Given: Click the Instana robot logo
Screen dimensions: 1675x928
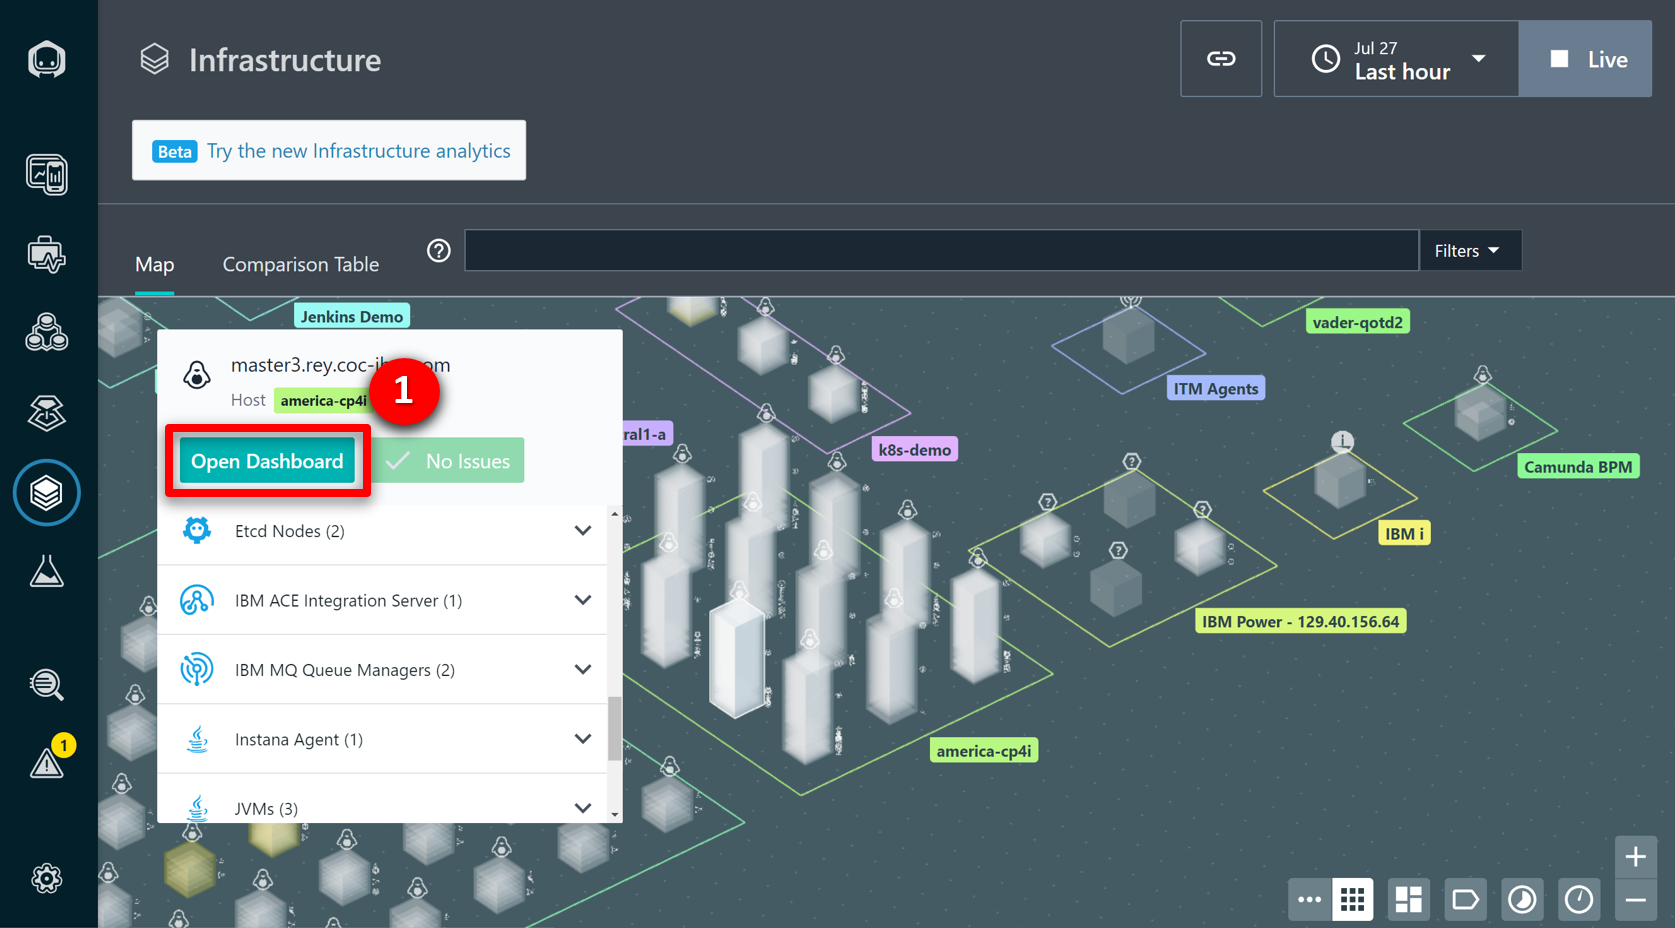Looking at the screenshot, I should tap(46, 60).
